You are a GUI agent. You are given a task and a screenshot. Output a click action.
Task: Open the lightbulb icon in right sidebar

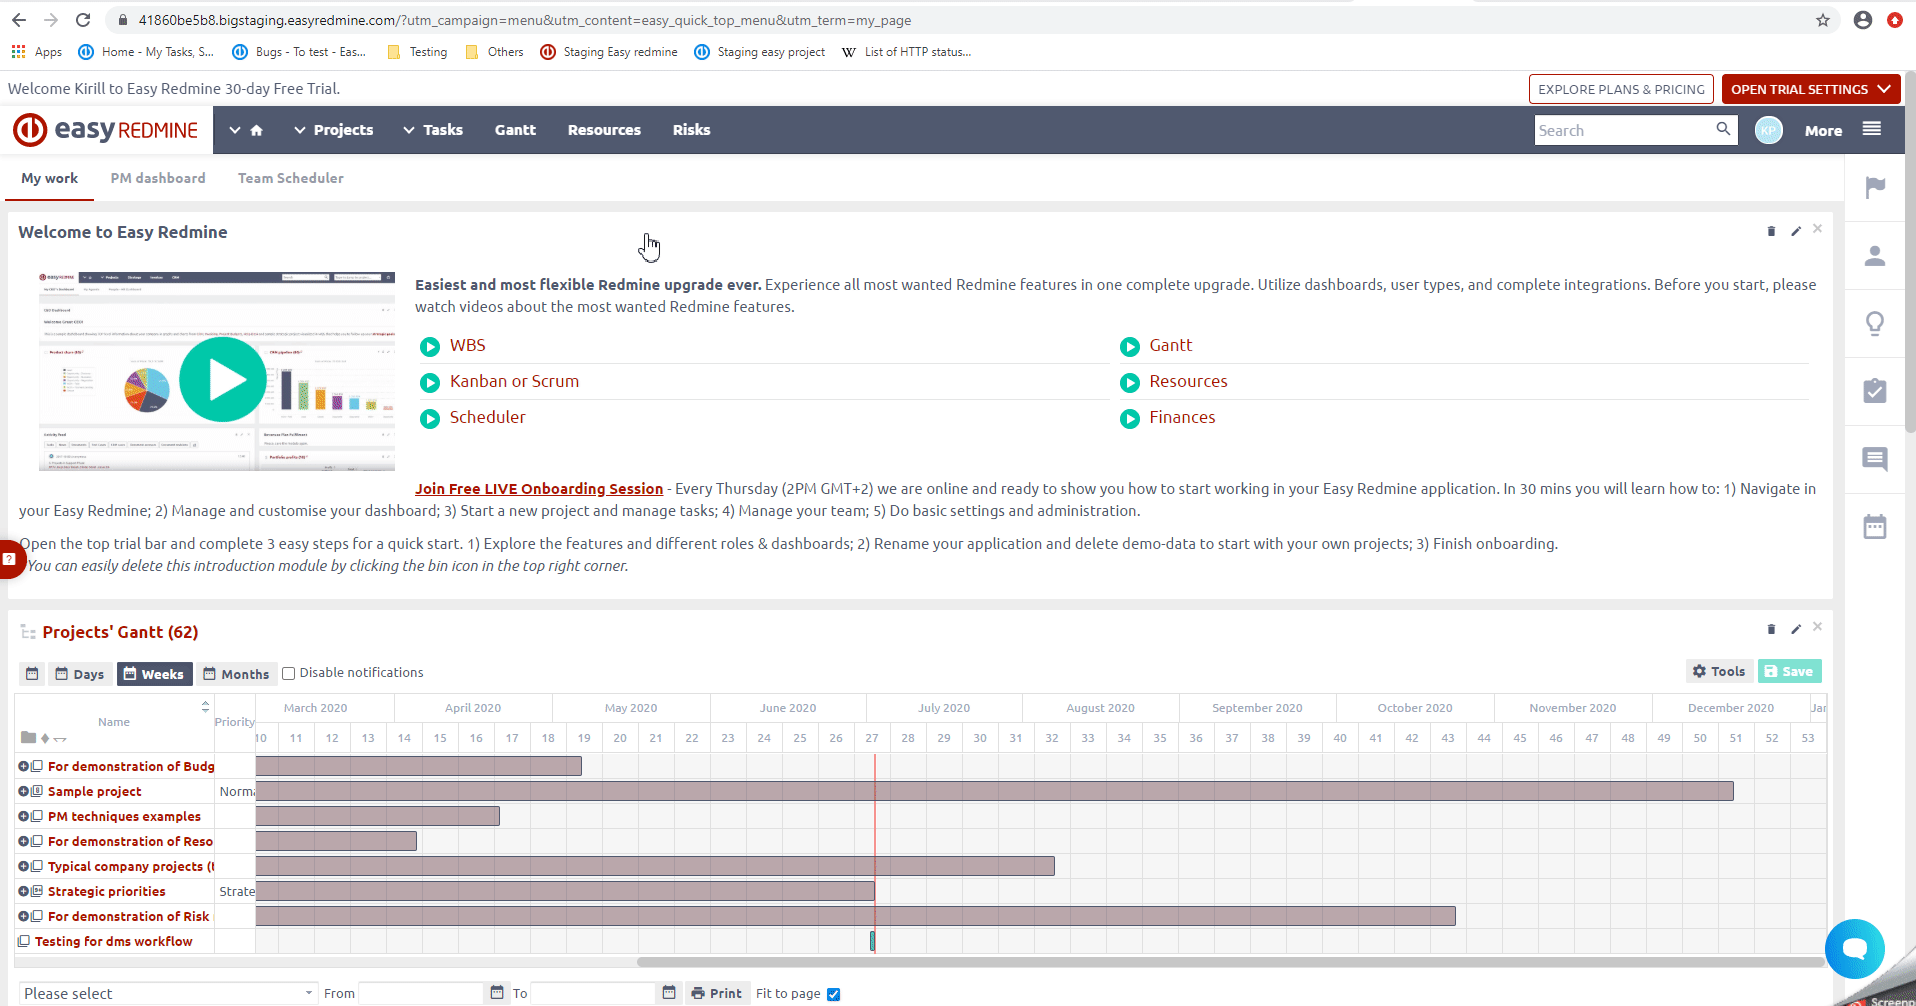click(1875, 323)
